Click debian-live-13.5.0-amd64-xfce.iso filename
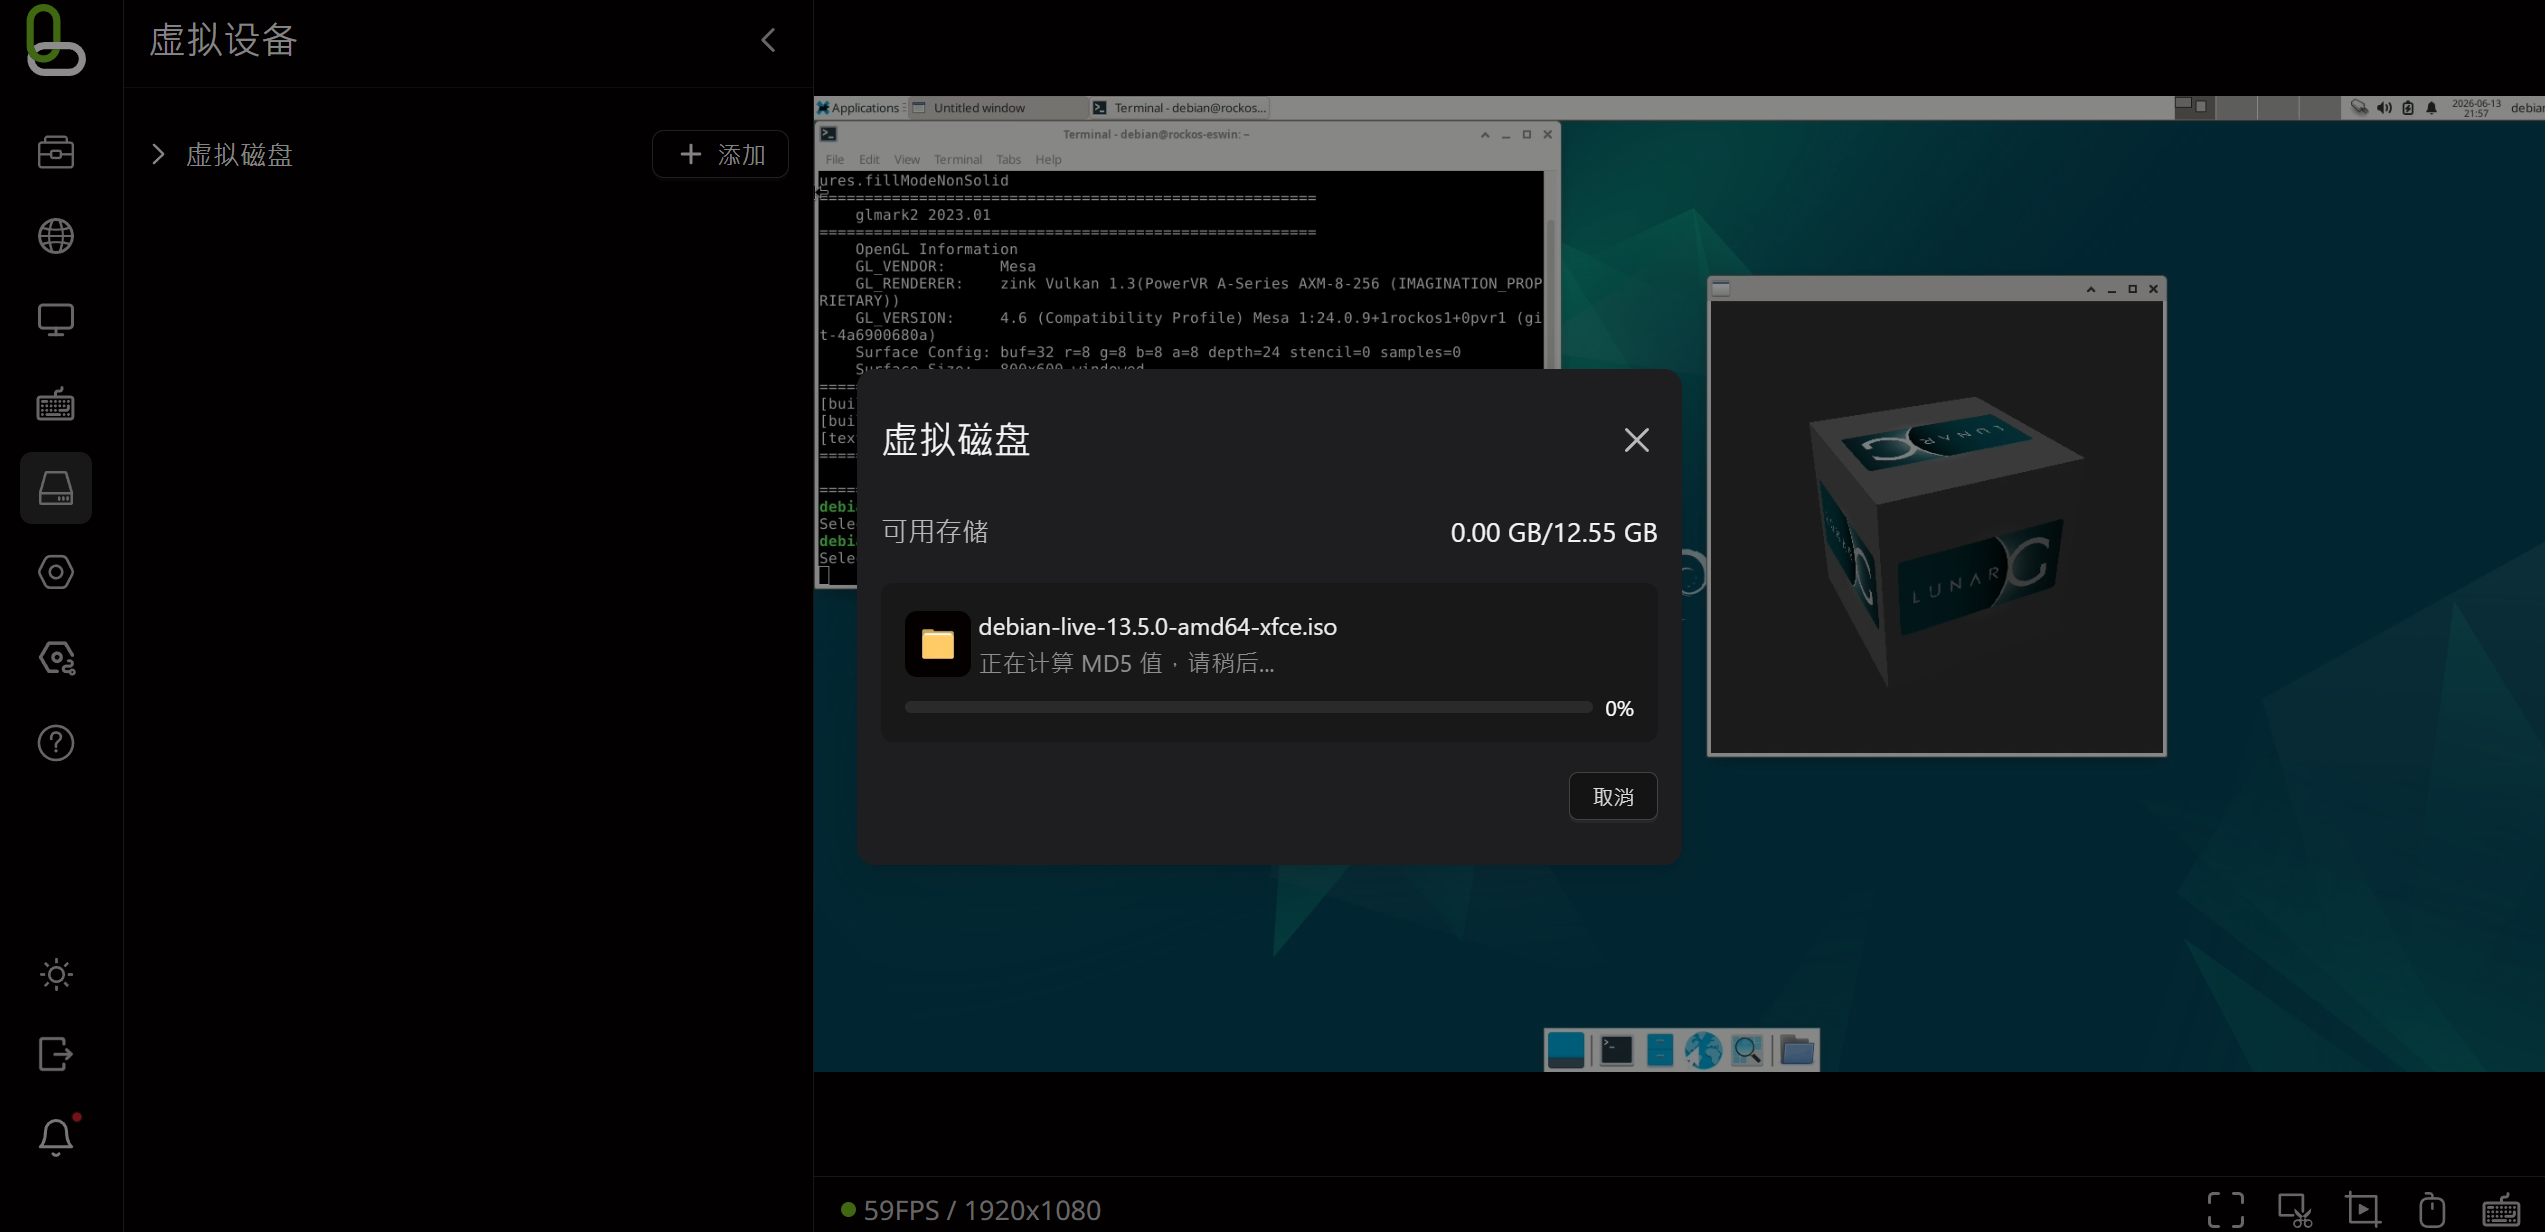 (1157, 627)
